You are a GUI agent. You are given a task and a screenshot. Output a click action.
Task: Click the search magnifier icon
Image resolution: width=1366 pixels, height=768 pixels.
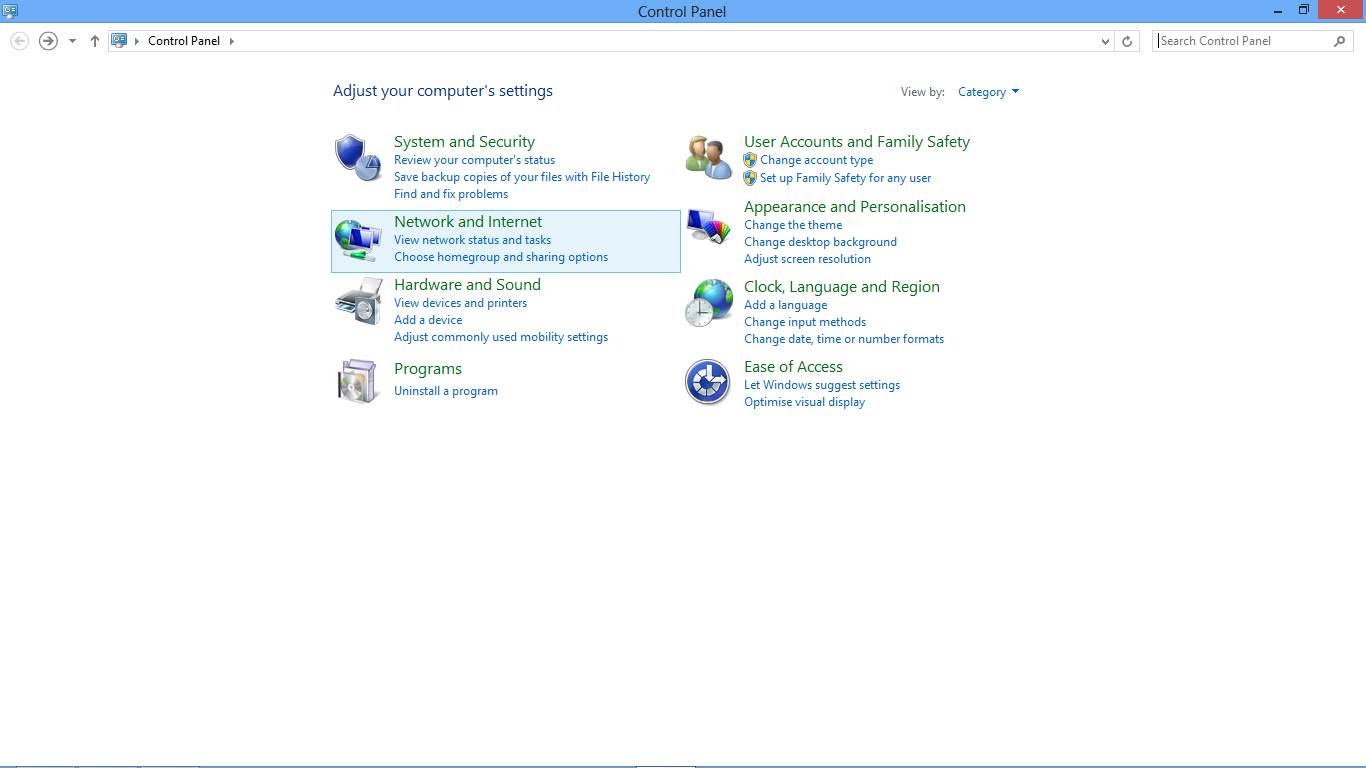point(1340,41)
